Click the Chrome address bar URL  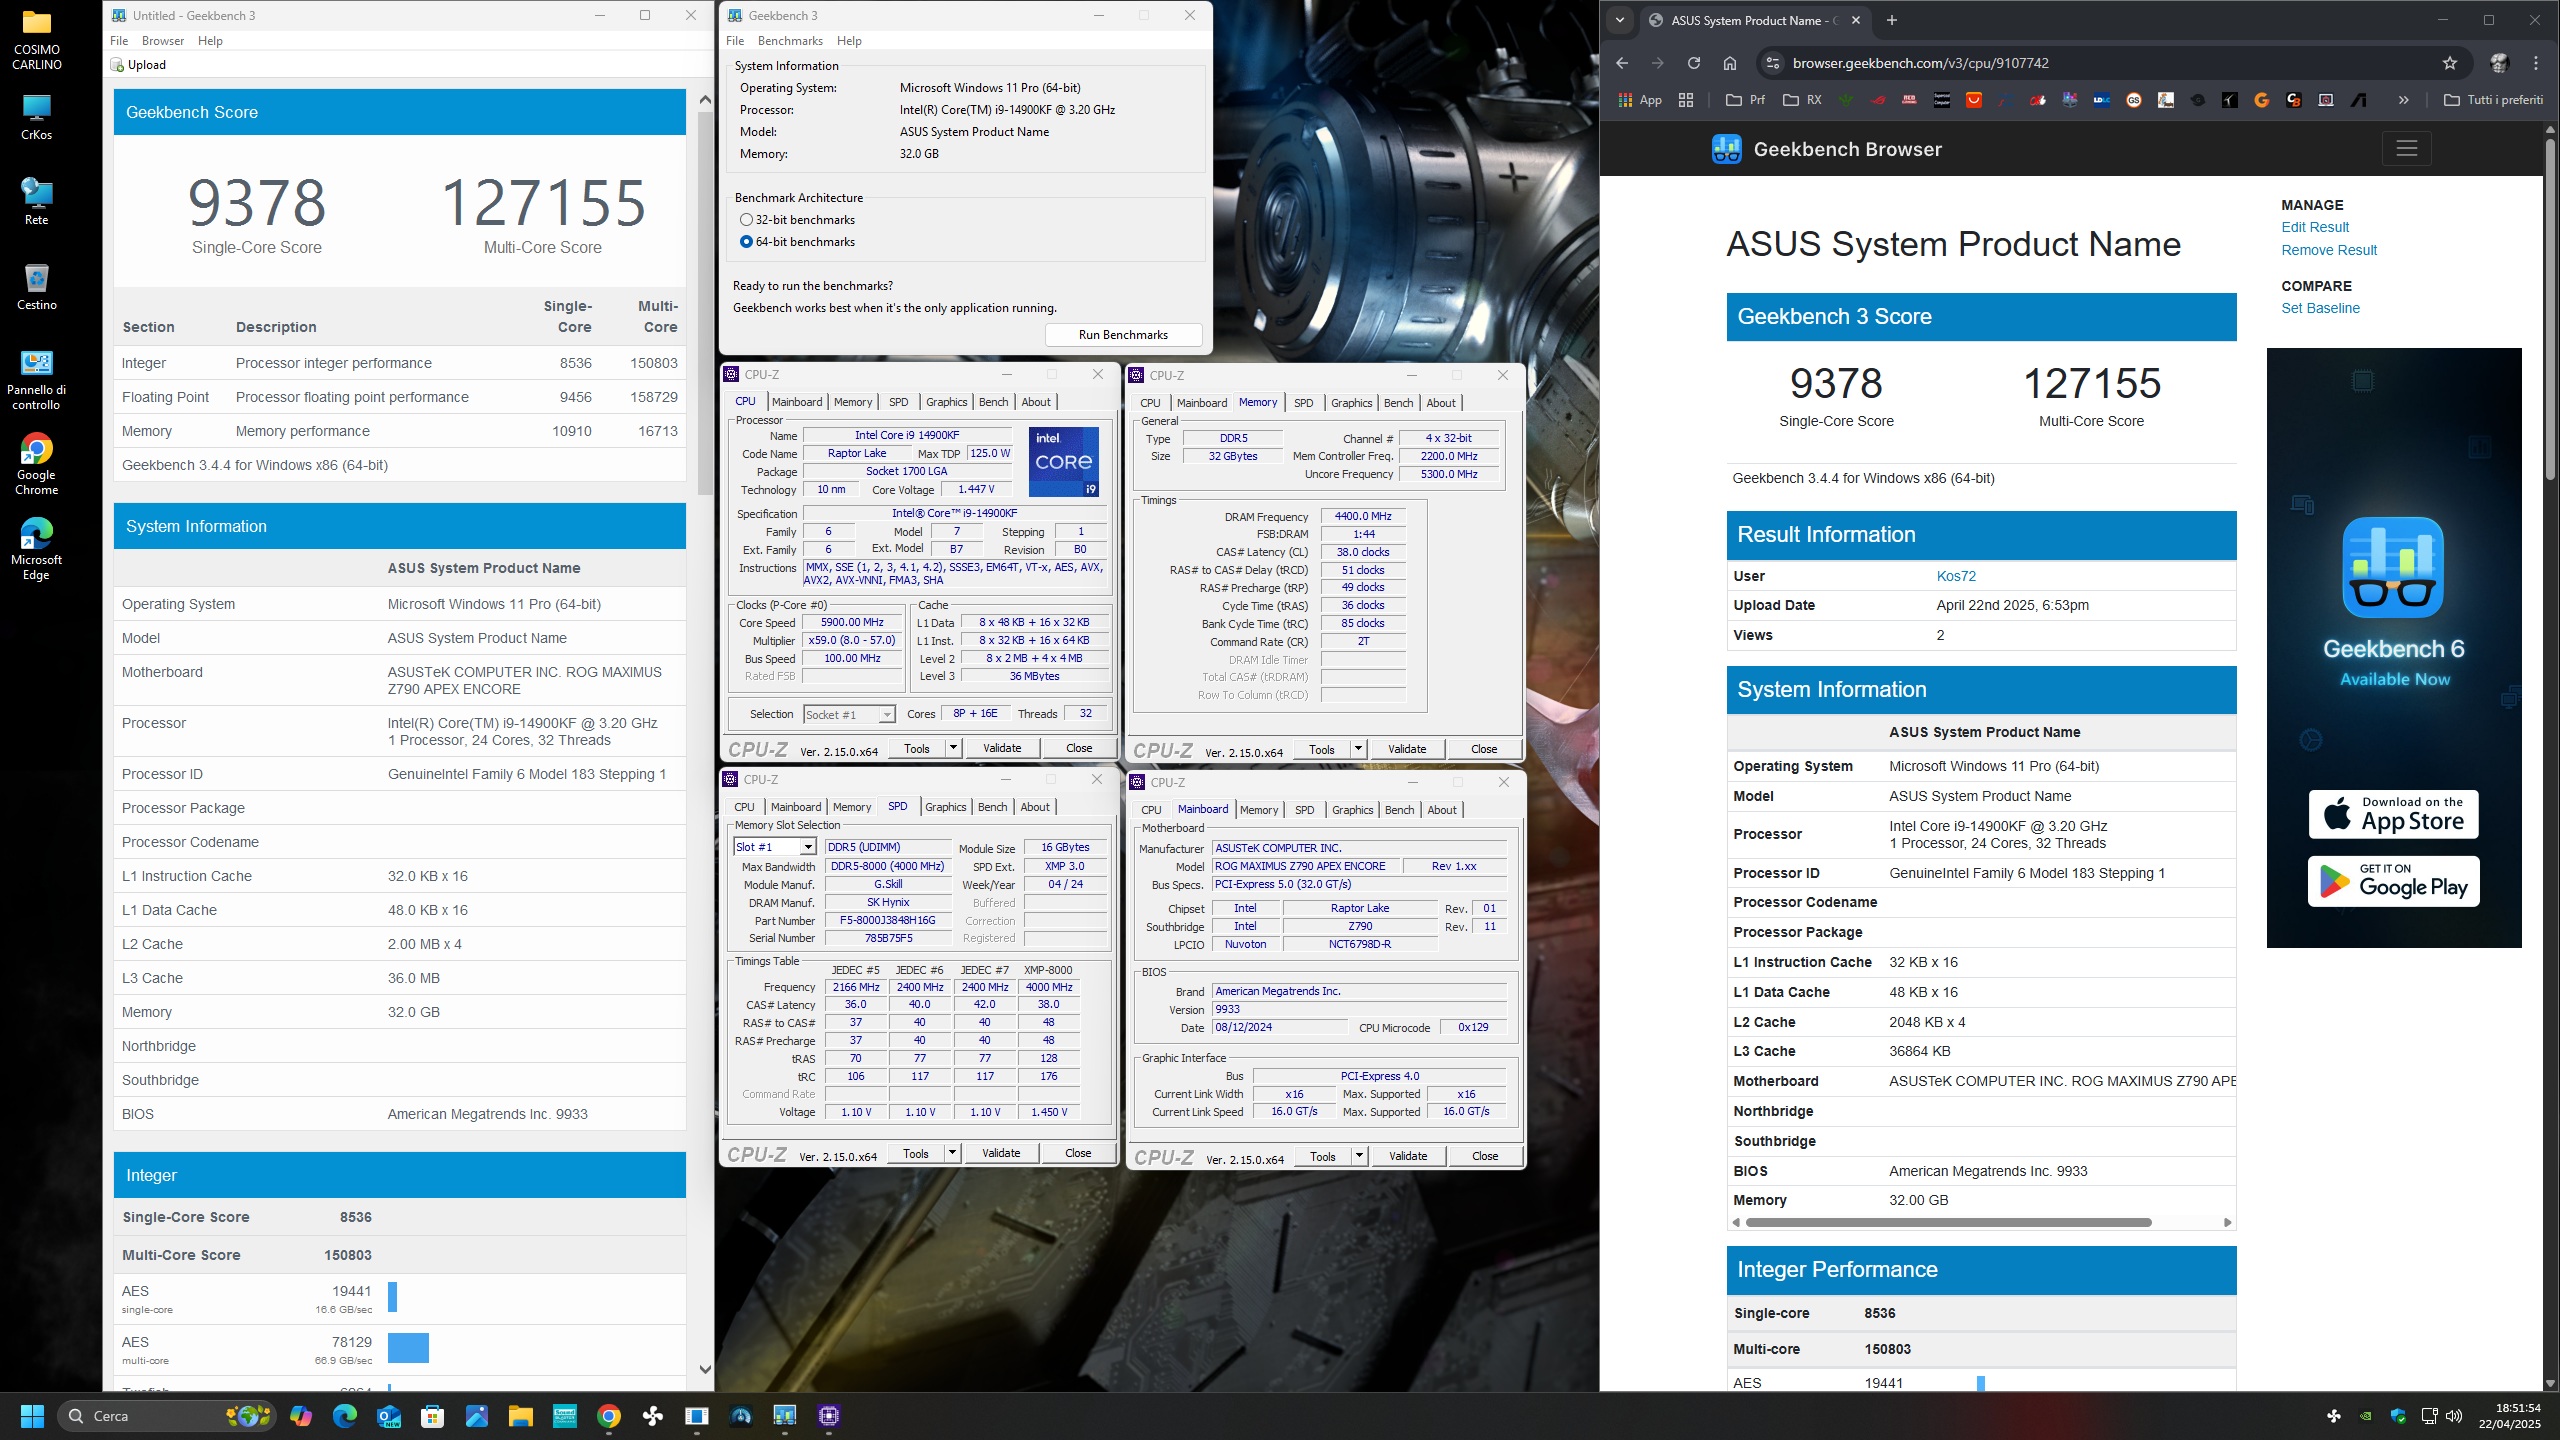pos(1920,63)
